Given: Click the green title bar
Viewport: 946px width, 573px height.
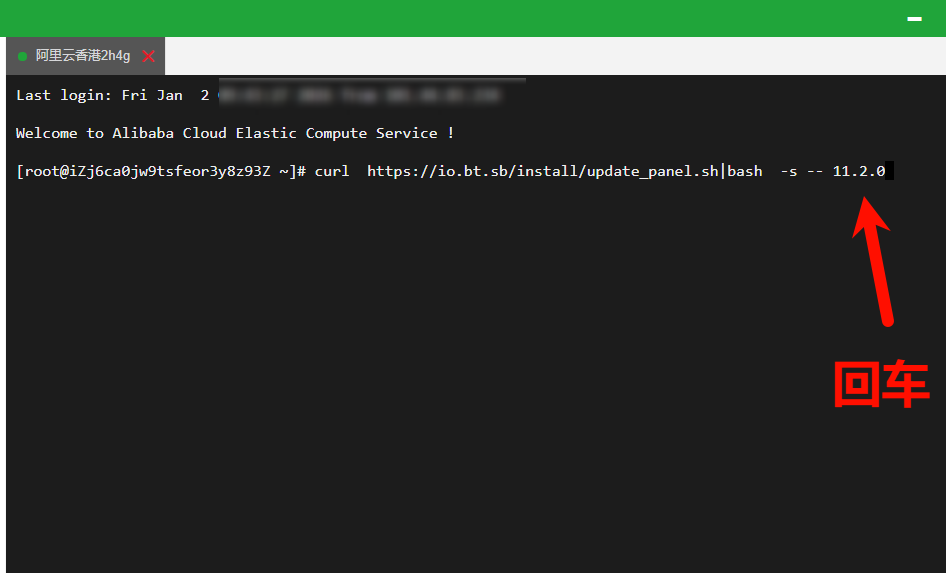Looking at the screenshot, I should tap(450, 18).
